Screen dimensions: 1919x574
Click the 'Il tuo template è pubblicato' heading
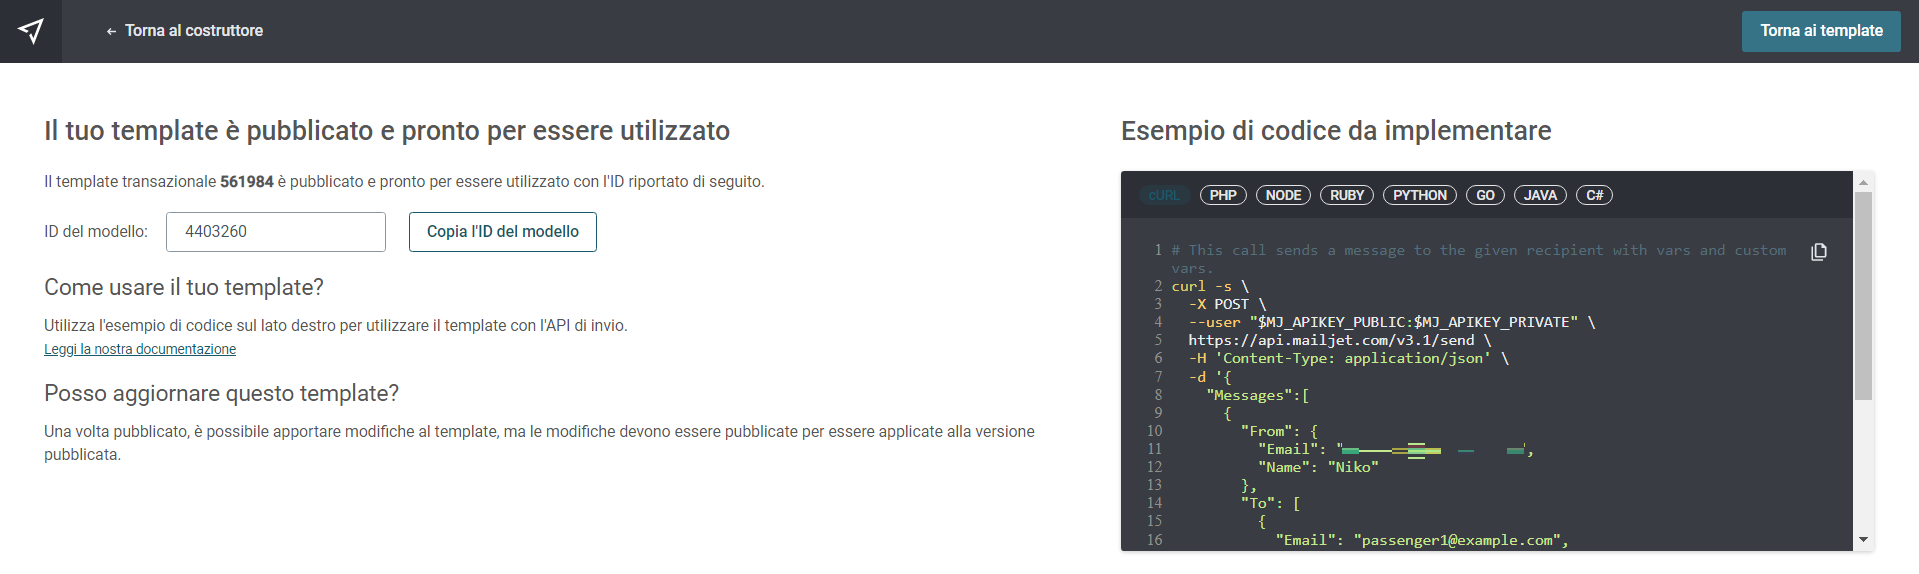coord(387,131)
